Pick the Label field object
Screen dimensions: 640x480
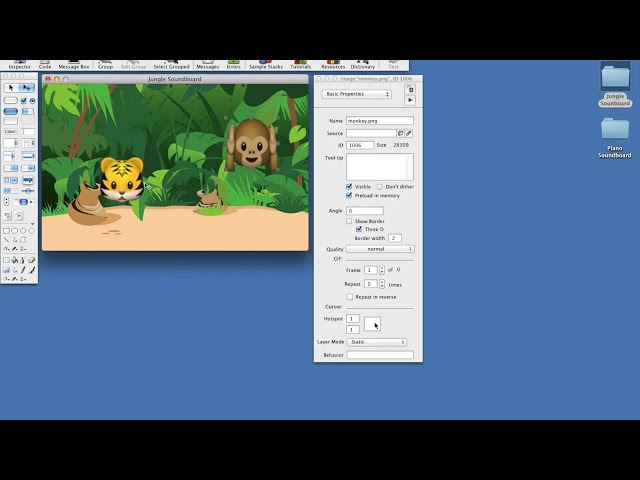click(x=11, y=131)
